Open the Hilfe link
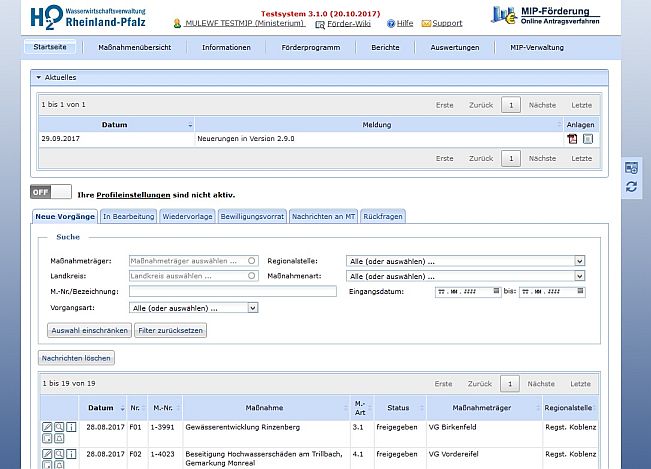651x469 pixels. click(405, 23)
